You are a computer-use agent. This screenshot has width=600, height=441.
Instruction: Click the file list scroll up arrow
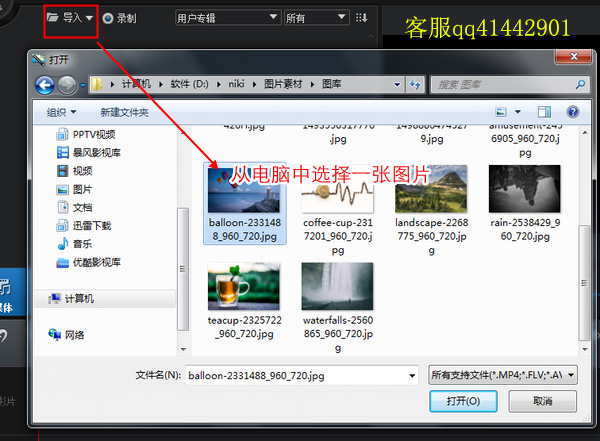585,132
